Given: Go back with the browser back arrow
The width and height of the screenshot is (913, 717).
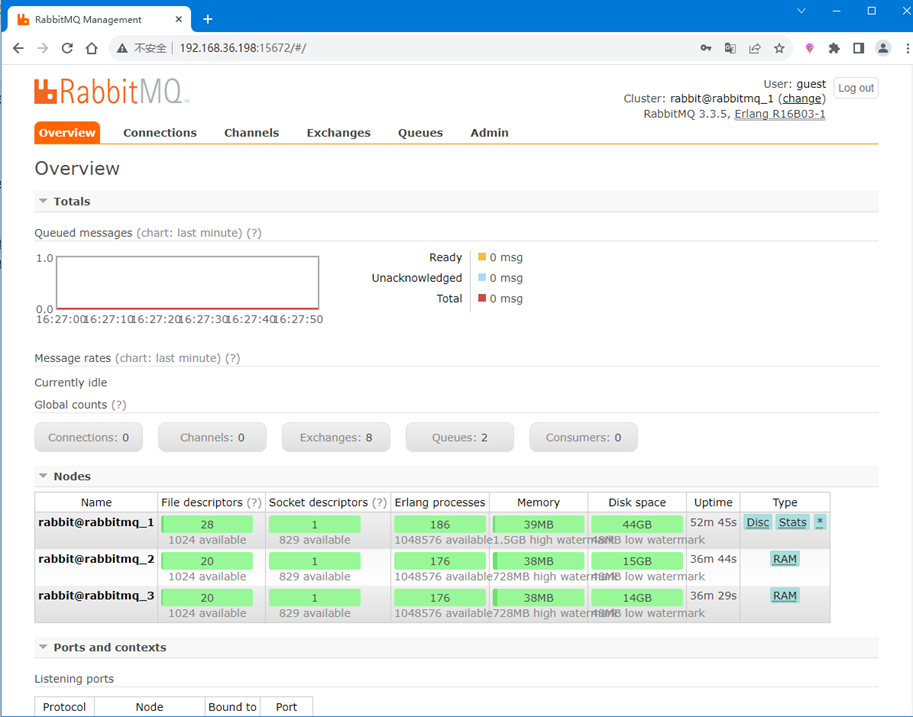Looking at the screenshot, I should [x=19, y=48].
